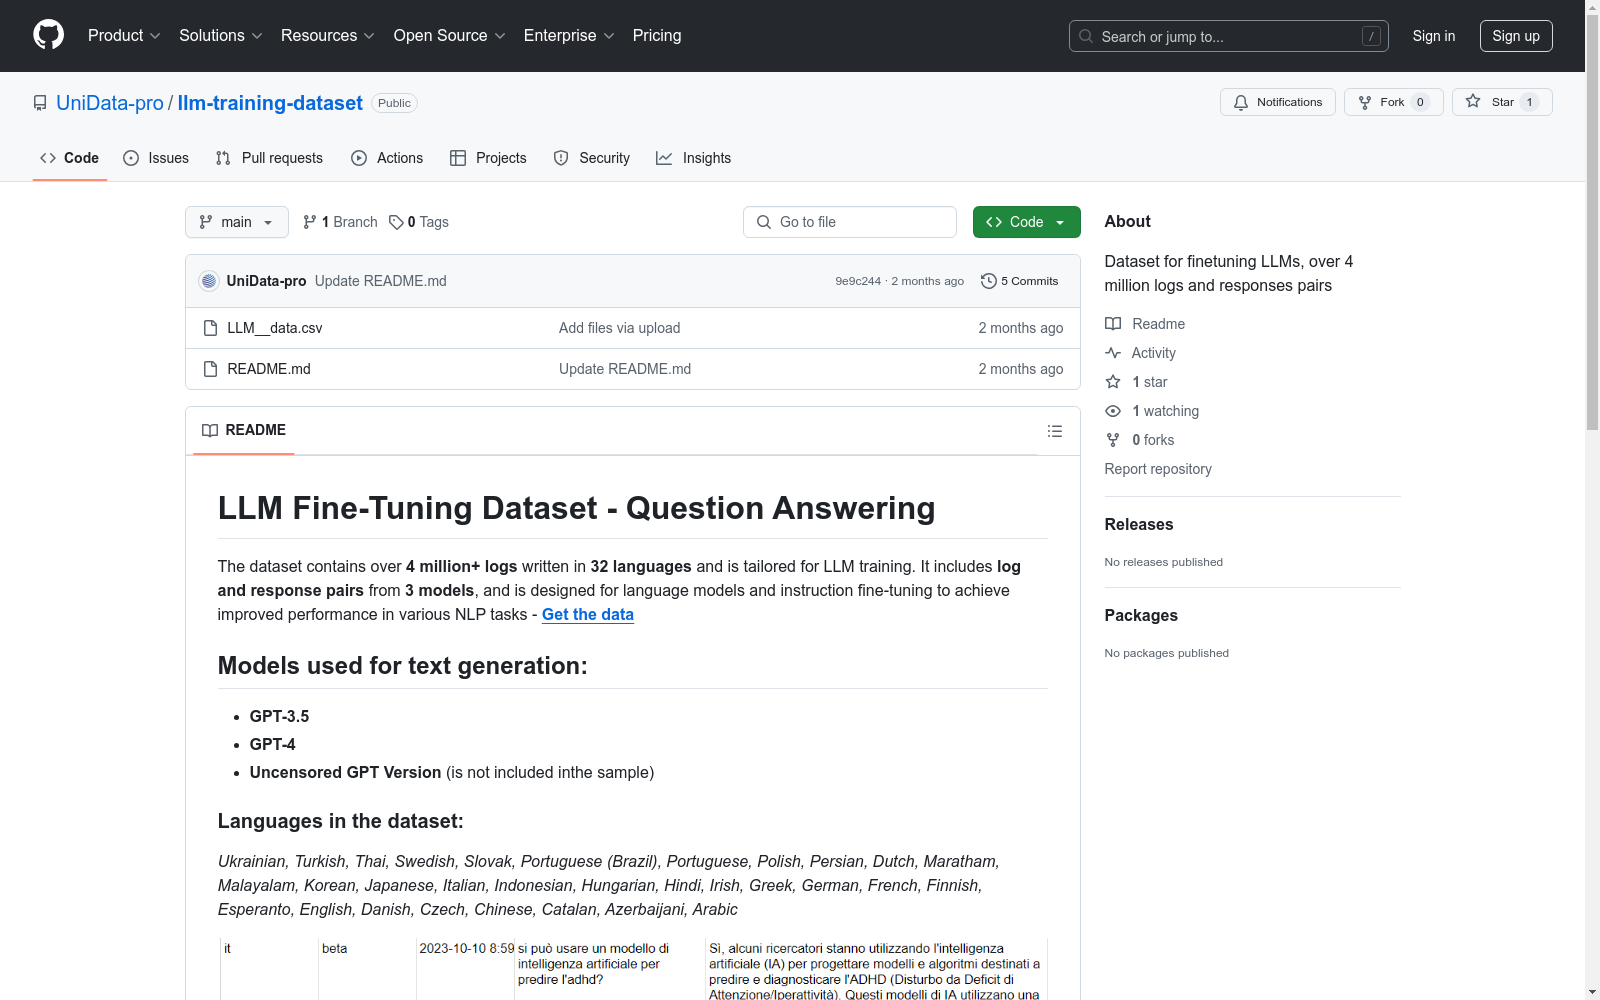Screen dimensions: 1600x1000
Task: Open the Releases heading link
Action: tap(1139, 524)
